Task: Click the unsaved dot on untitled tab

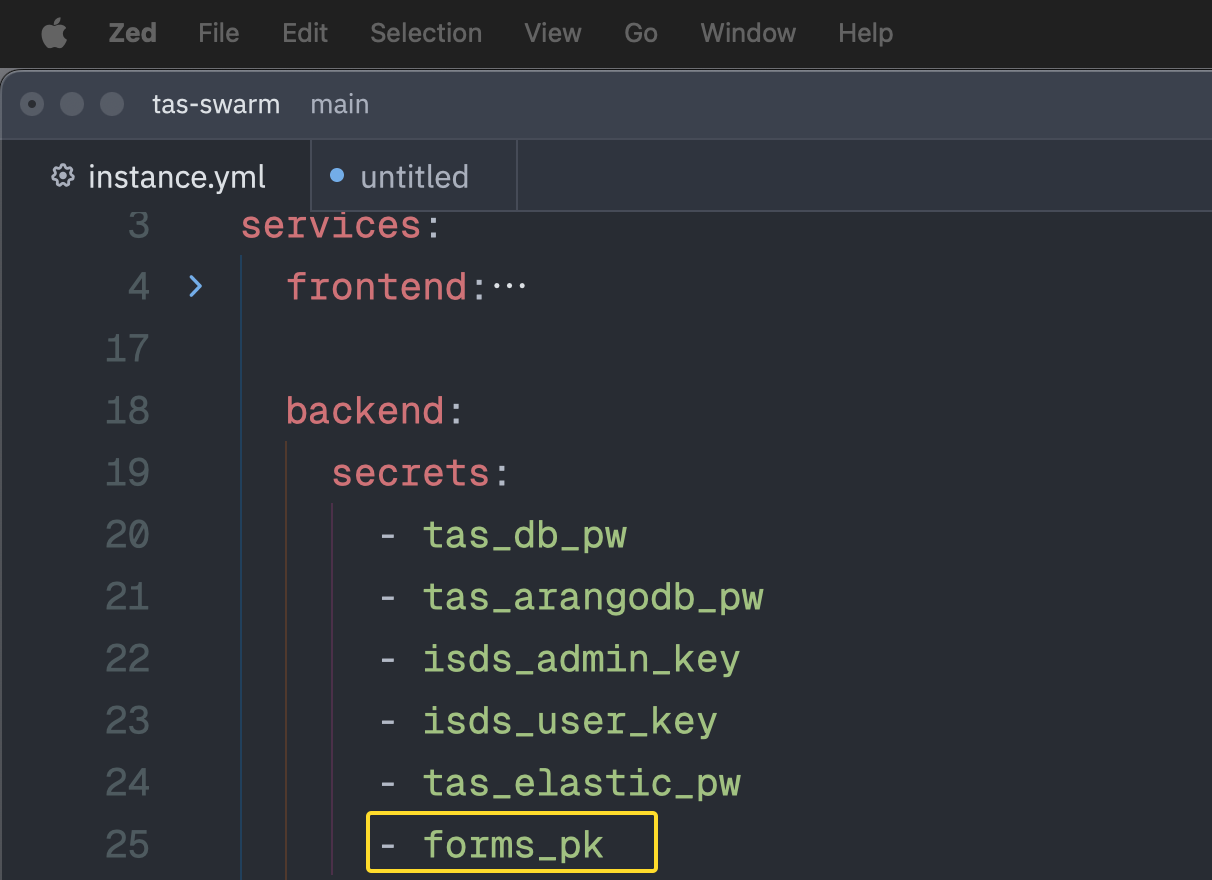Action: coord(337,176)
